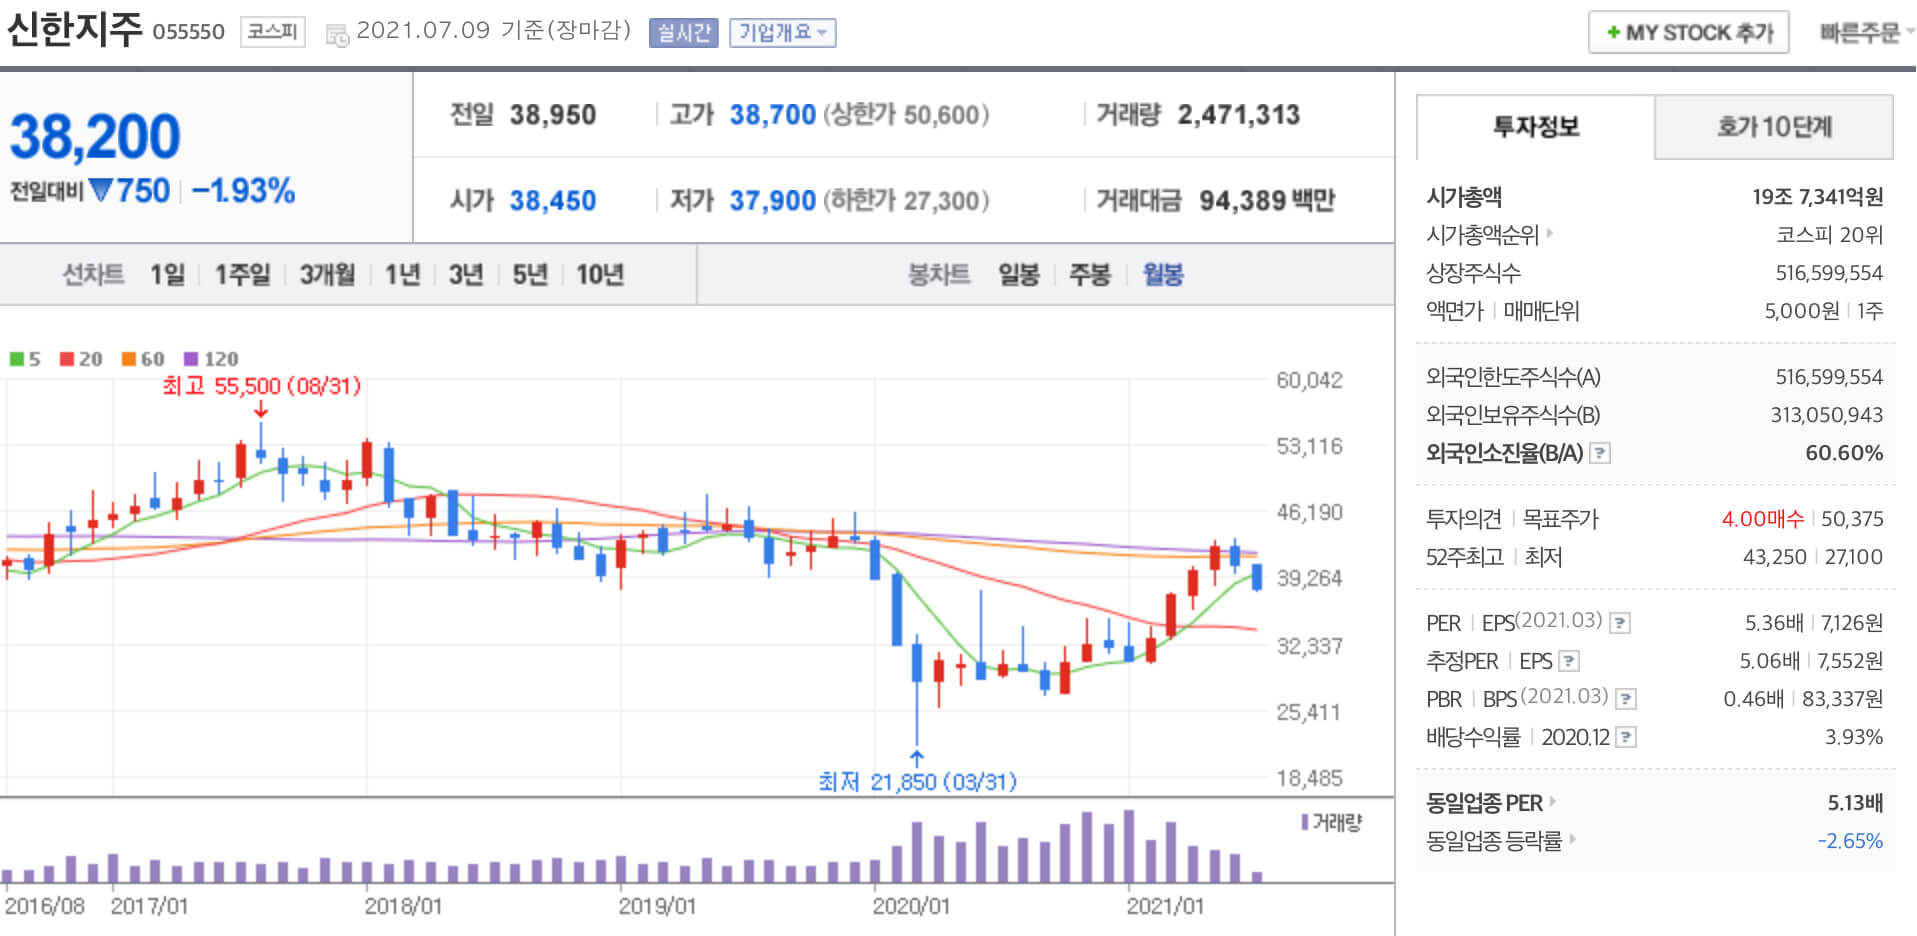Click the stock name 신한지주

point(75,29)
